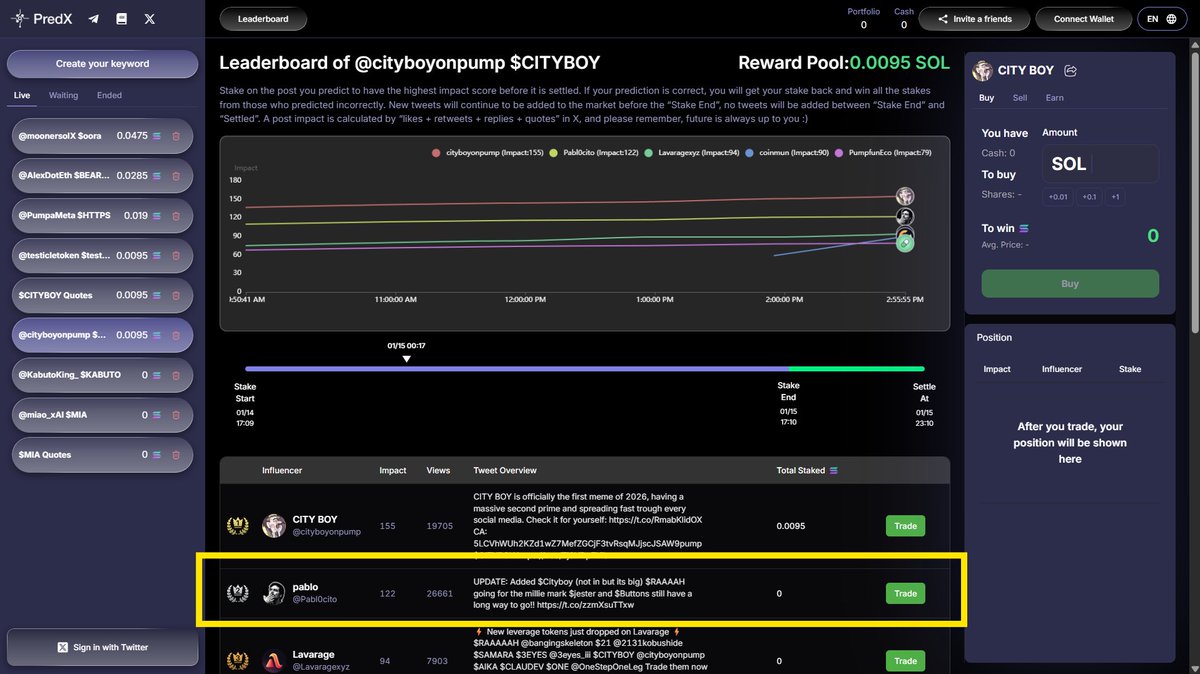Click the PredX logo
This screenshot has width=1200, height=674.
[40, 19]
